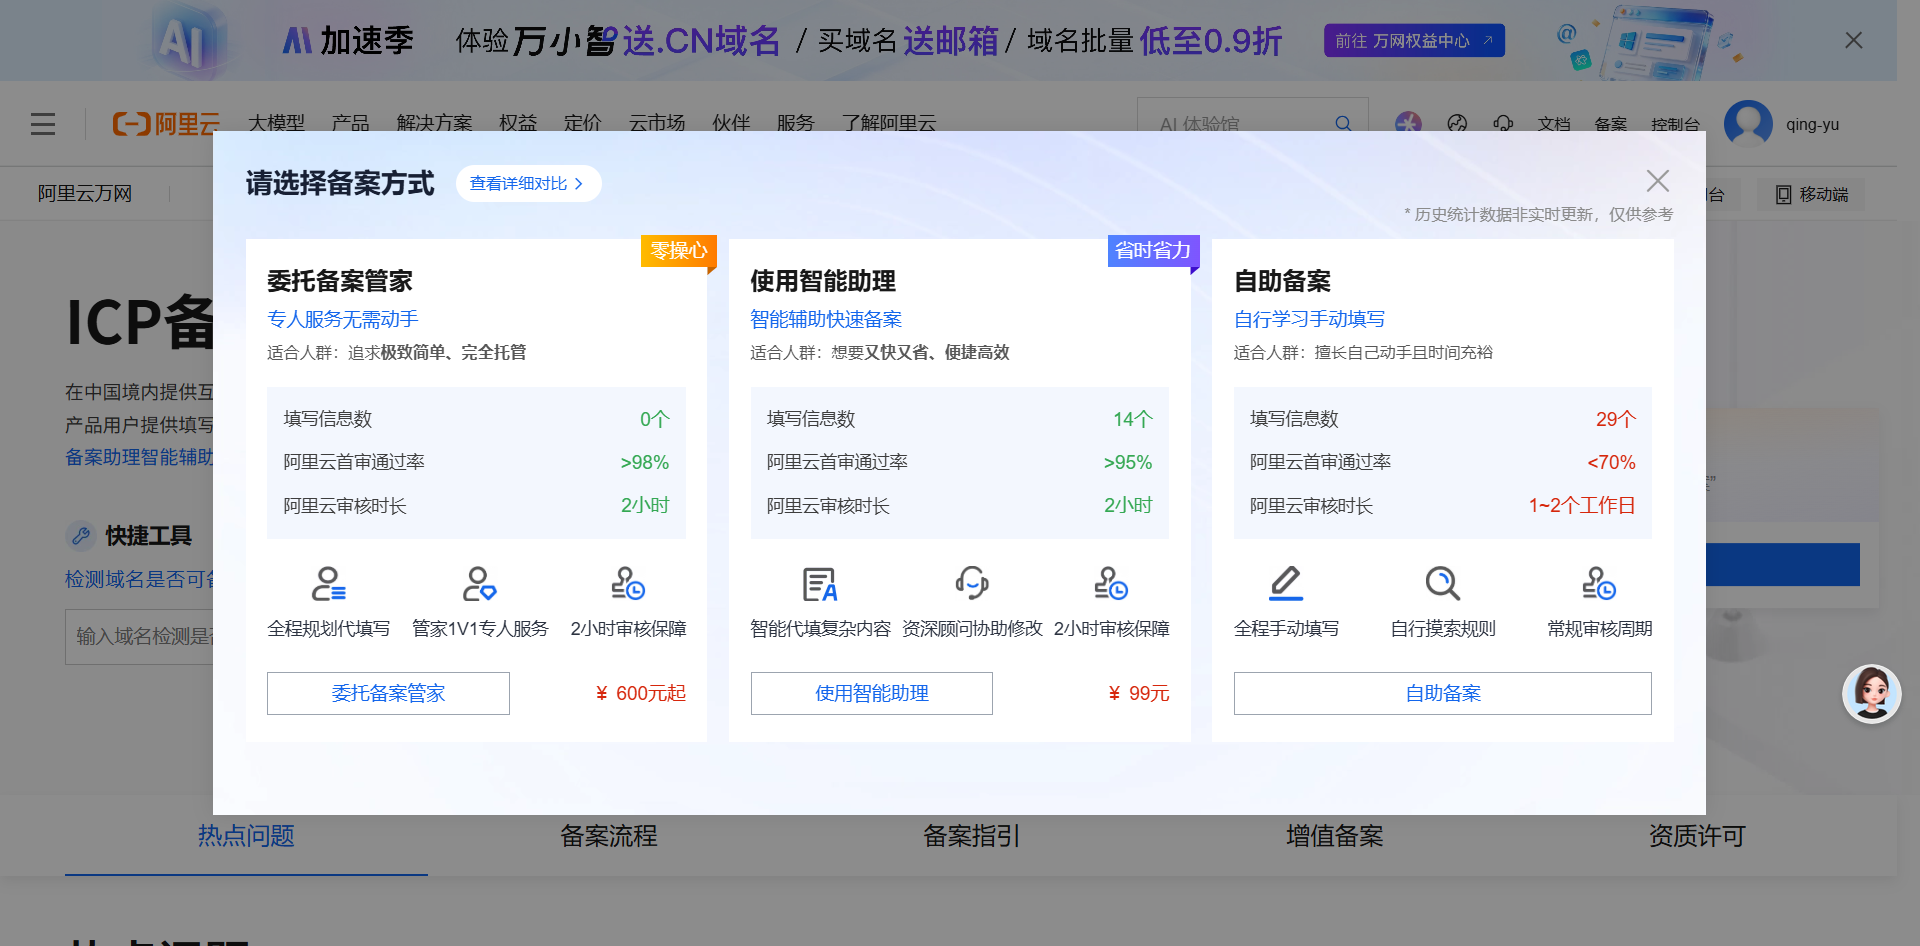Image resolution: width=1920 pixels, height=946 pixels.
Task: Click the 全程手动填写 pencil icon
Action: pyautogui.click(x=1286, y=583)
